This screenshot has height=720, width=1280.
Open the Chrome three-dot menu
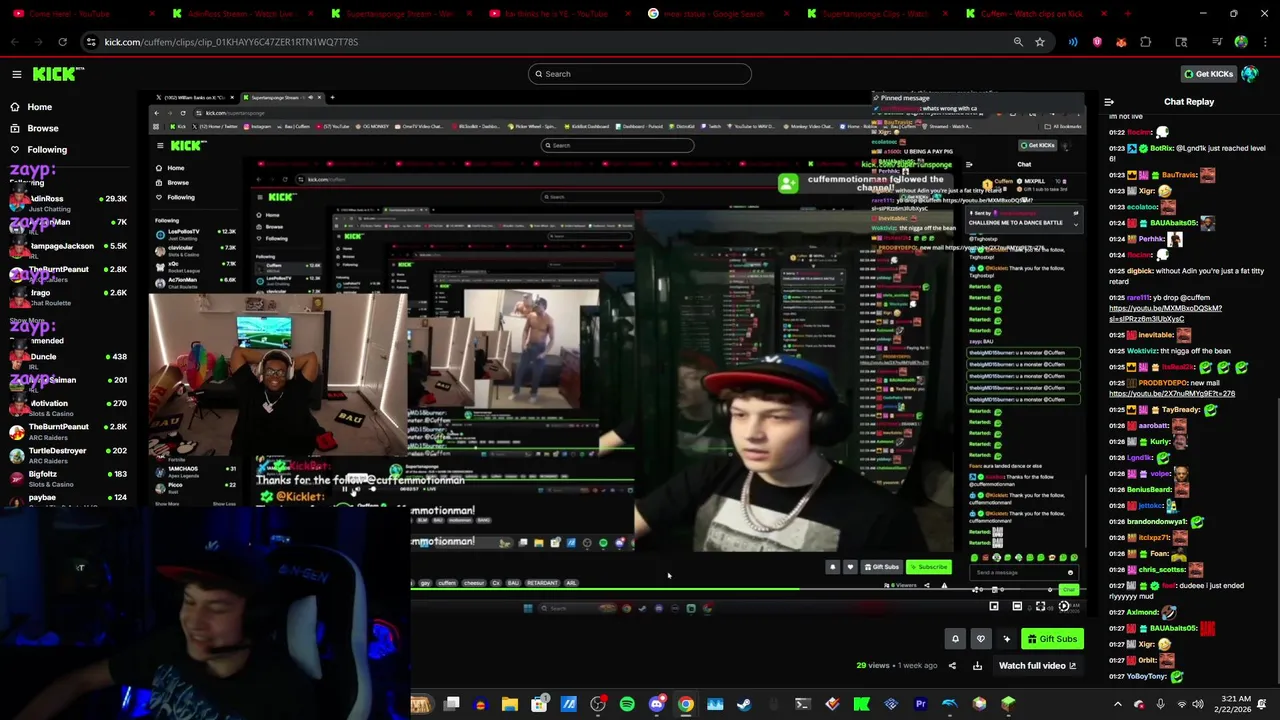[1265, 42]
